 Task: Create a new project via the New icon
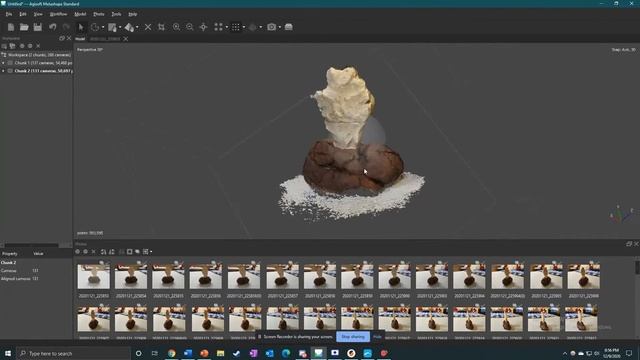(11, 27)
